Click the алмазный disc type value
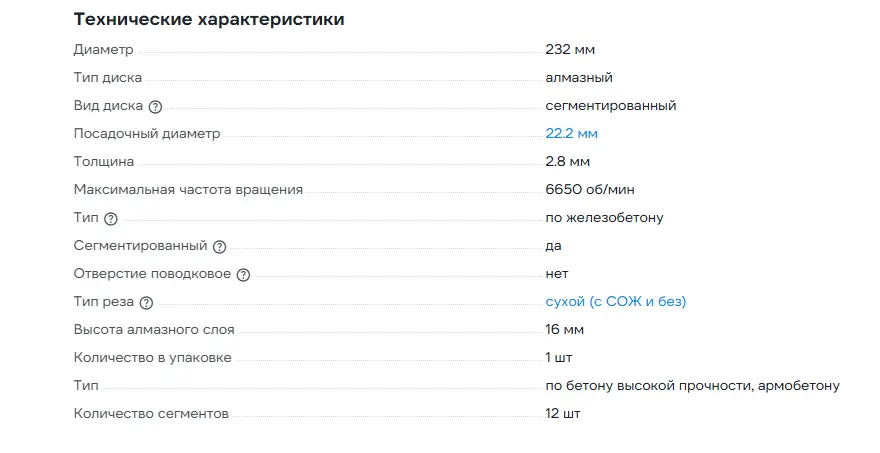880x453 pixels. click(578, 77)
